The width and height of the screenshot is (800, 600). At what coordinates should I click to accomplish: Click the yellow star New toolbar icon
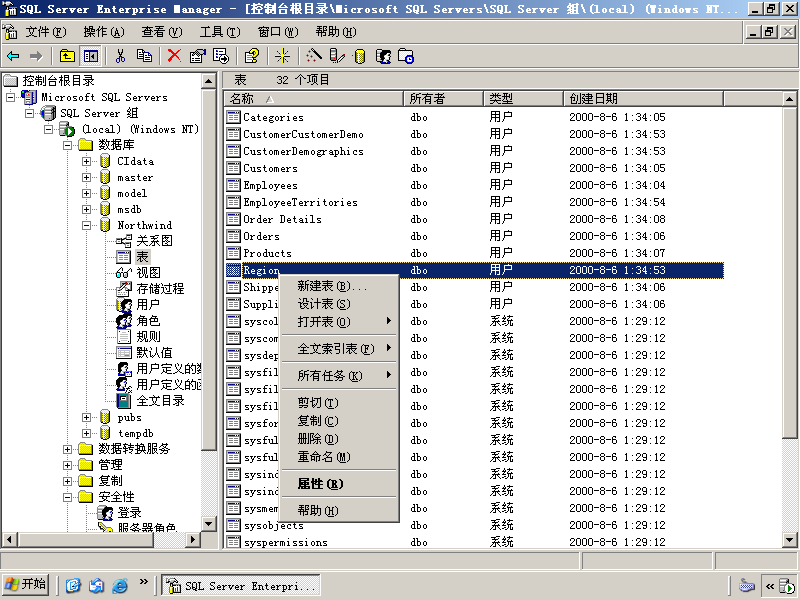pyautogui.click(x=282, y=56)
